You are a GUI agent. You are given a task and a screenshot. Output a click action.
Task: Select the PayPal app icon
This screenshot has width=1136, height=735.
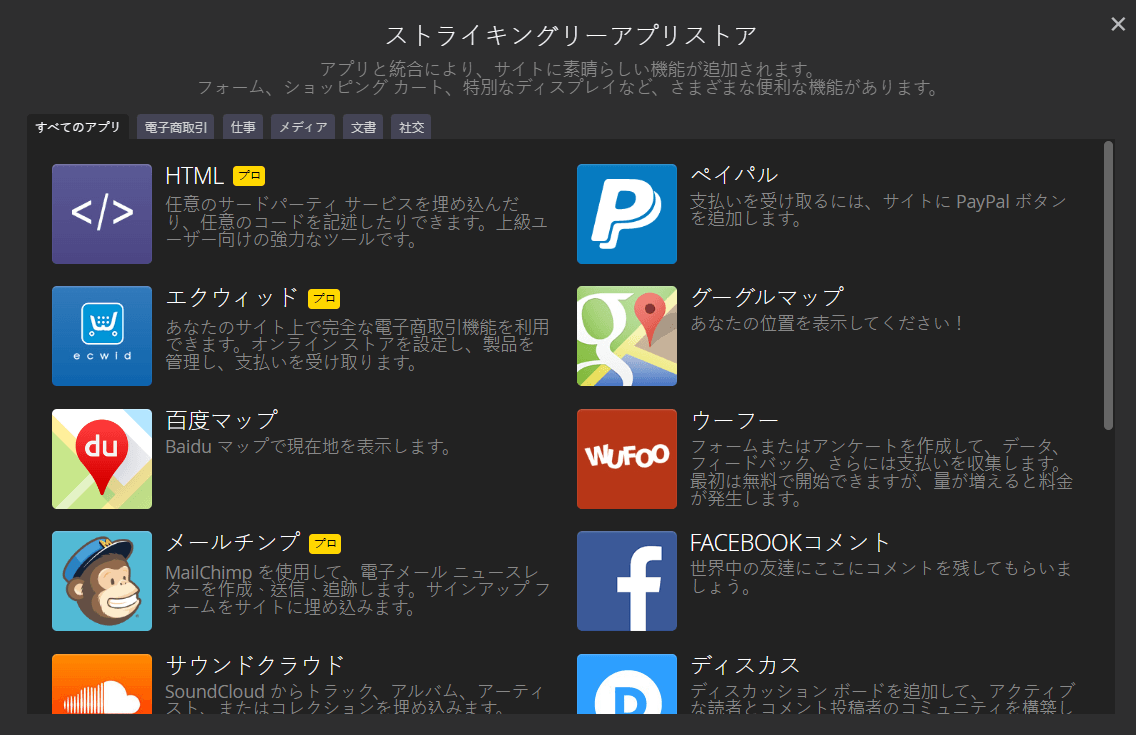pos(627,214)
